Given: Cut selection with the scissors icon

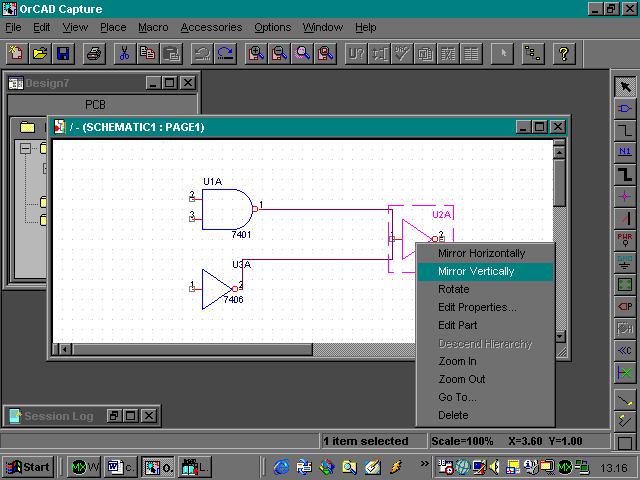Looking at the screenshot, I should 125,53.
